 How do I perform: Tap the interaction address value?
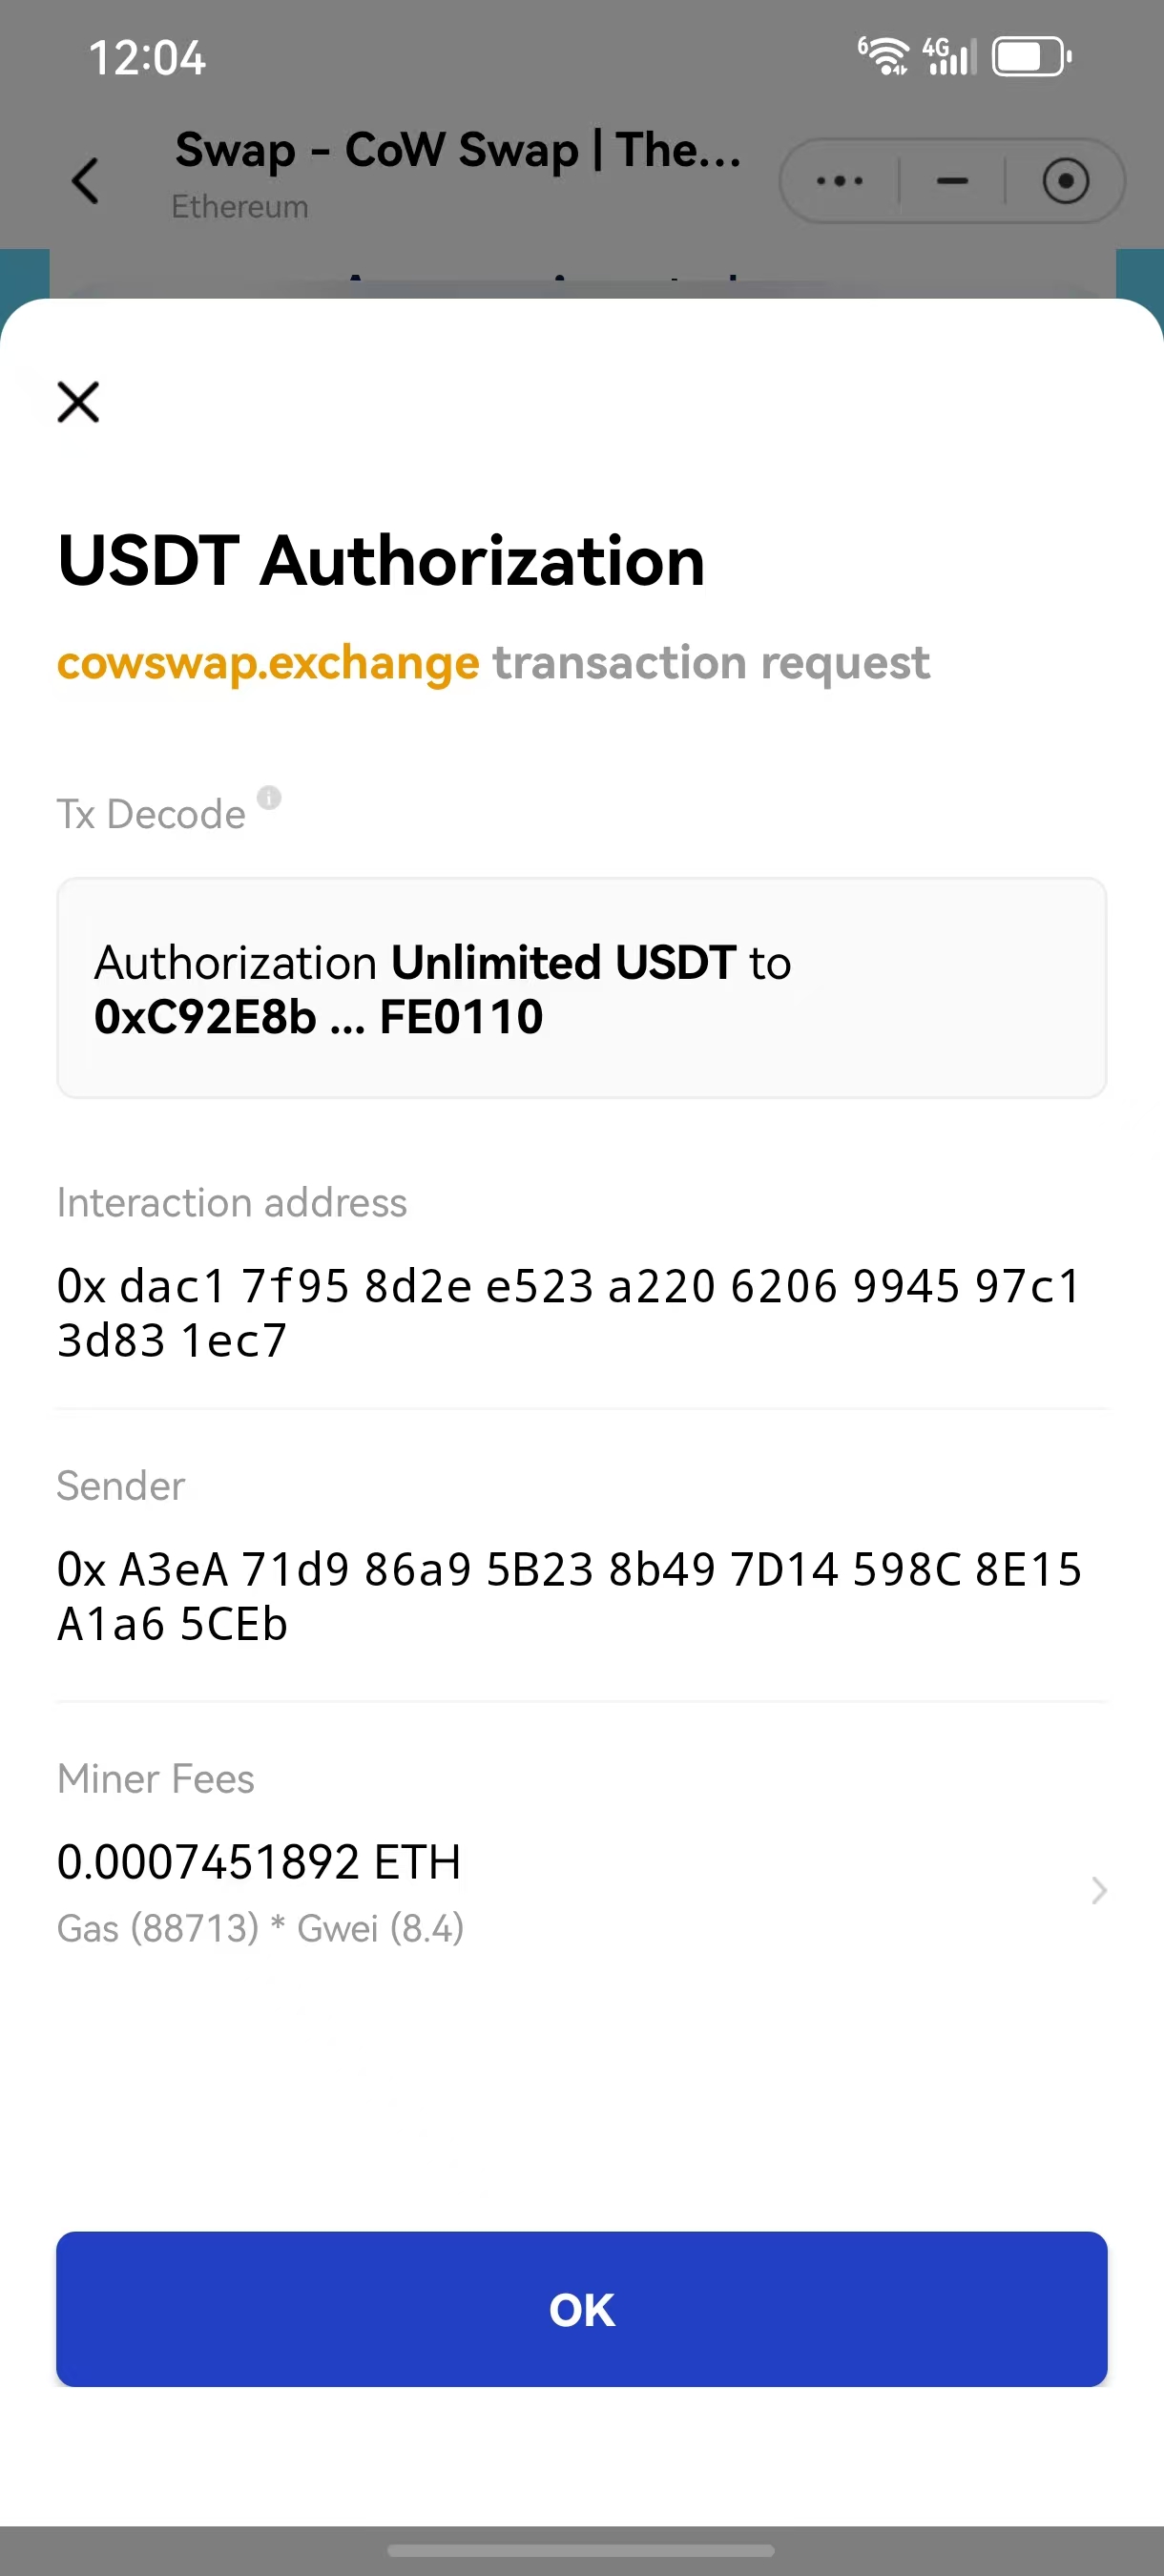[x=570, y=1313]
